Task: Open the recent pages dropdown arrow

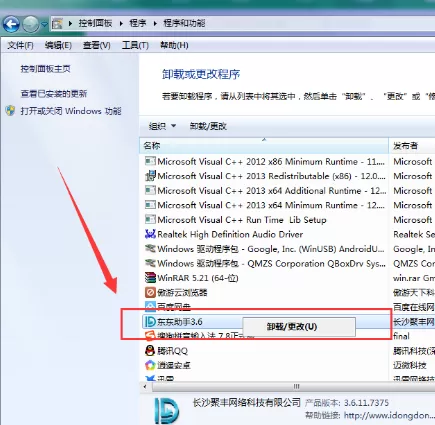Action: click(44, 24)
